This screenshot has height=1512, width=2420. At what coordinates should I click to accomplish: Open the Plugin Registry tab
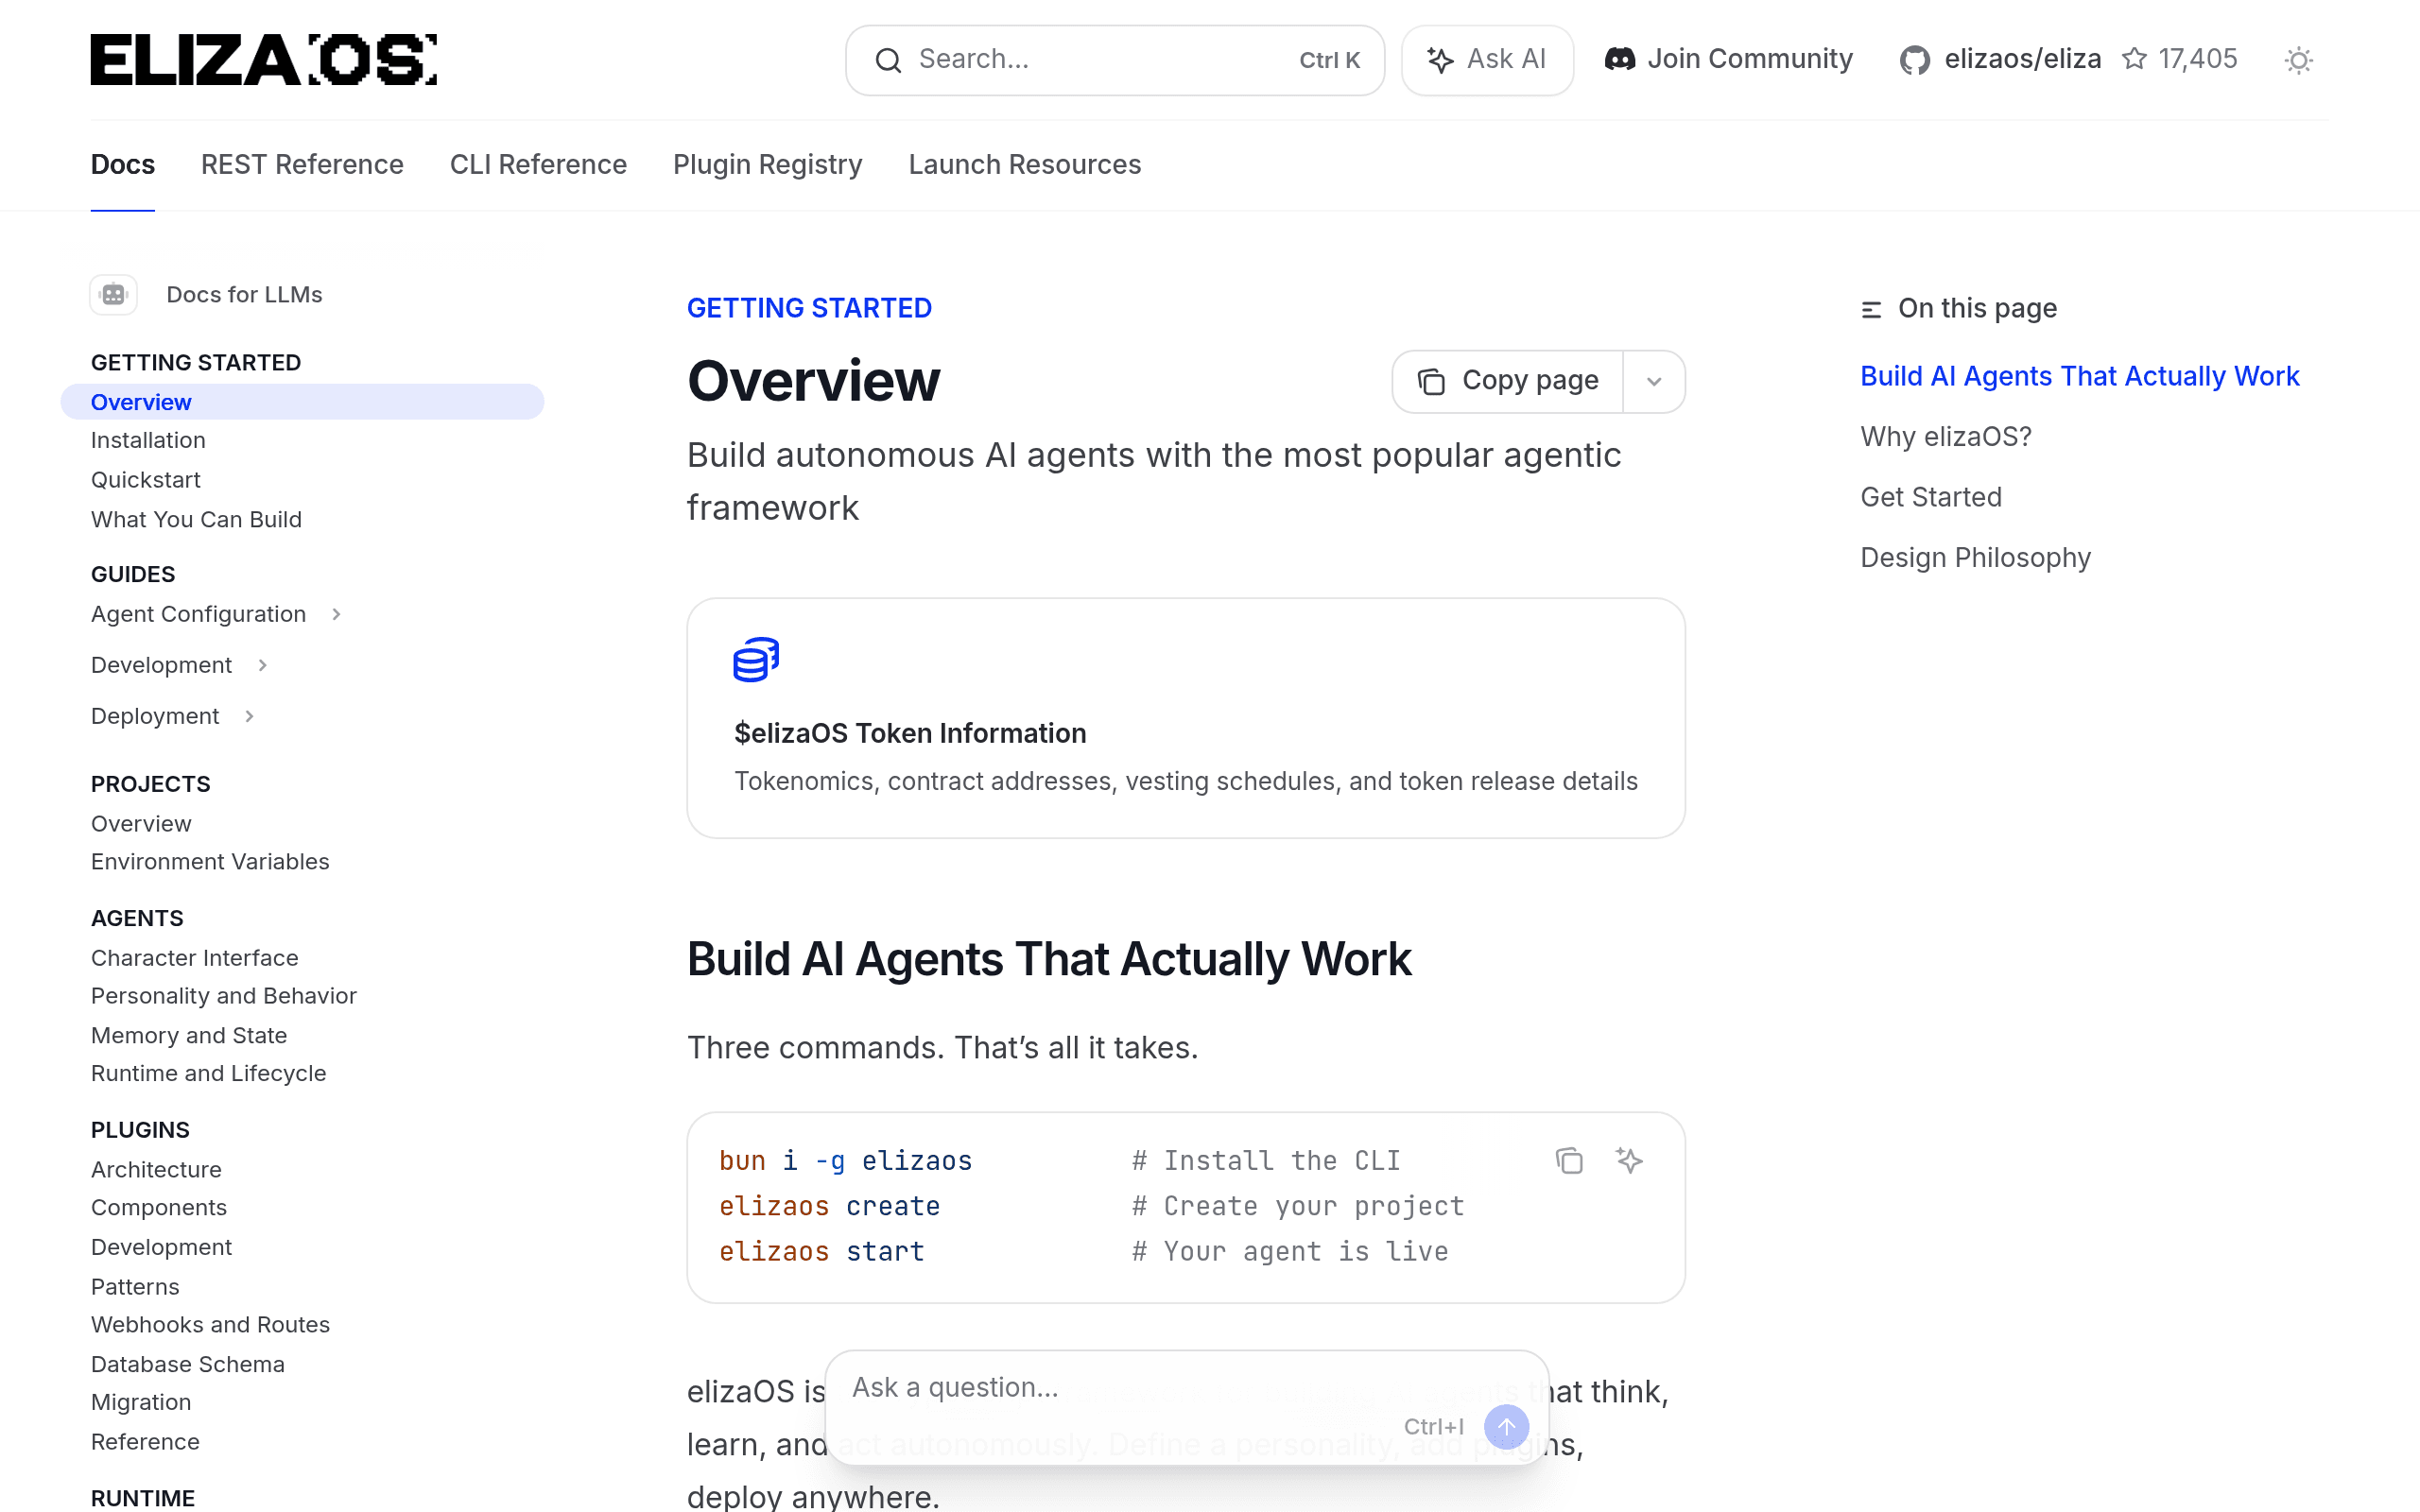click(768, 164)
